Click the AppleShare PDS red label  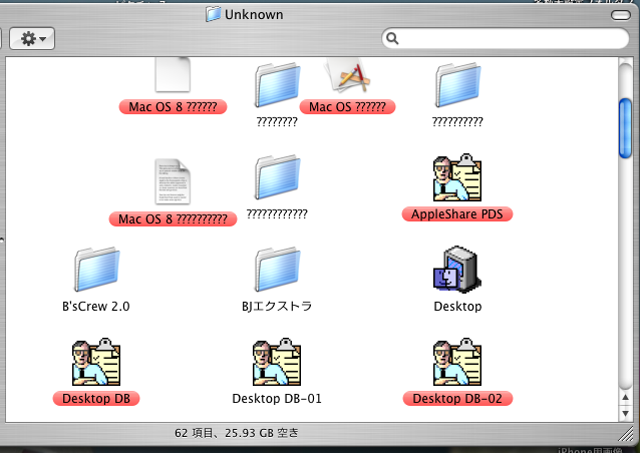point(458,214)
